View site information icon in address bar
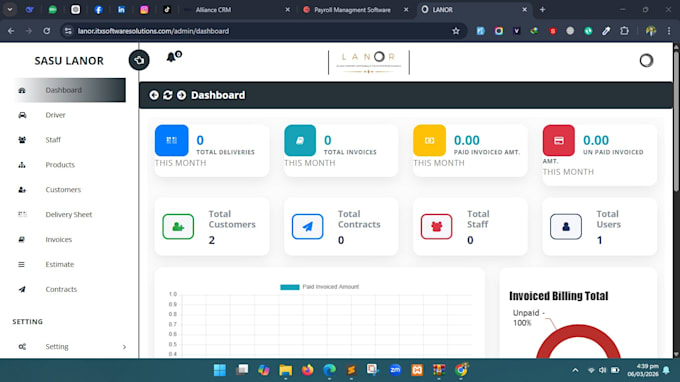Screen dimensions: 680x382 tap(68, 31)
